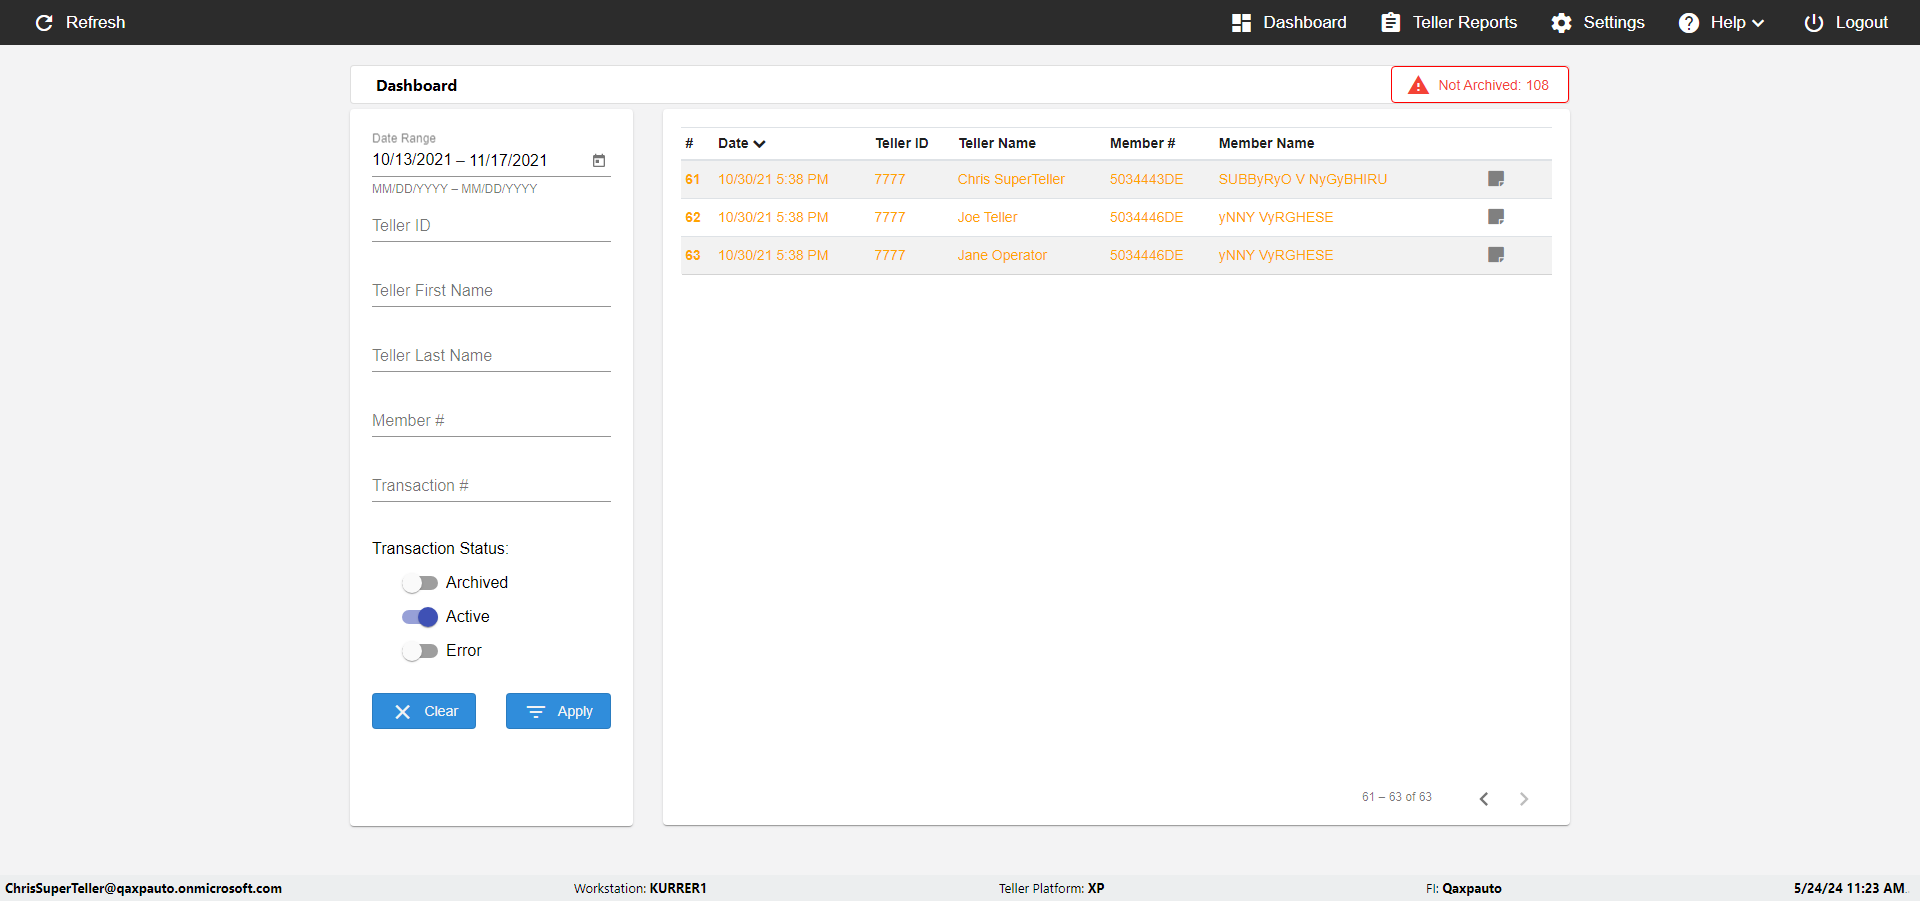
Task: Click the Workstation KURRER1 status text
Action: point(640,888)
